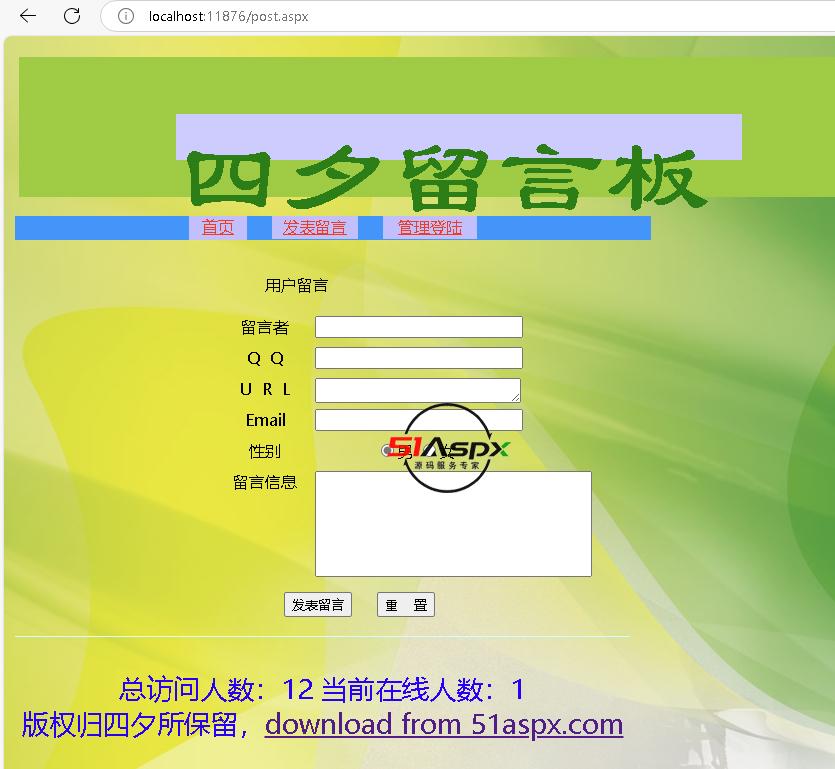Click the 四夕留言板 title banner
Image resolution: width=835 pixels, height=769 pixels.
pyautogui.click(x=447, y=177)
